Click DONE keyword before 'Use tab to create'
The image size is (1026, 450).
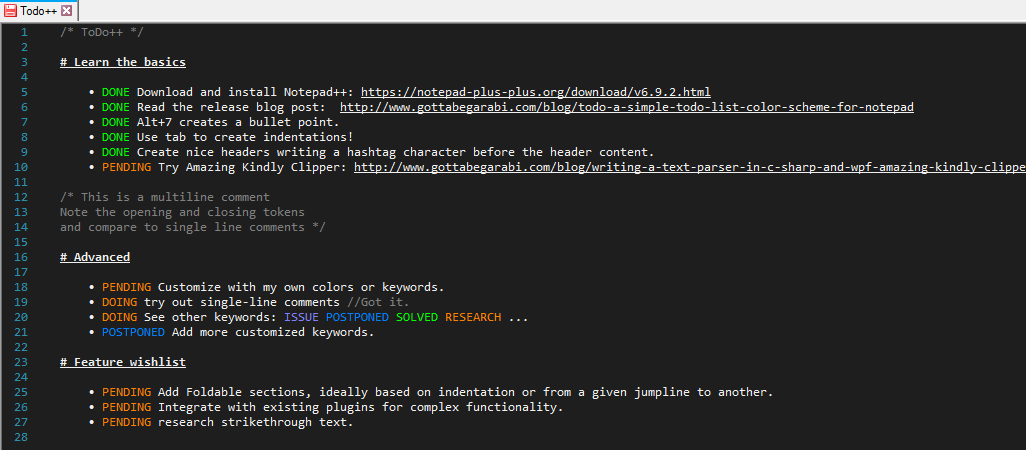[116, 137]
